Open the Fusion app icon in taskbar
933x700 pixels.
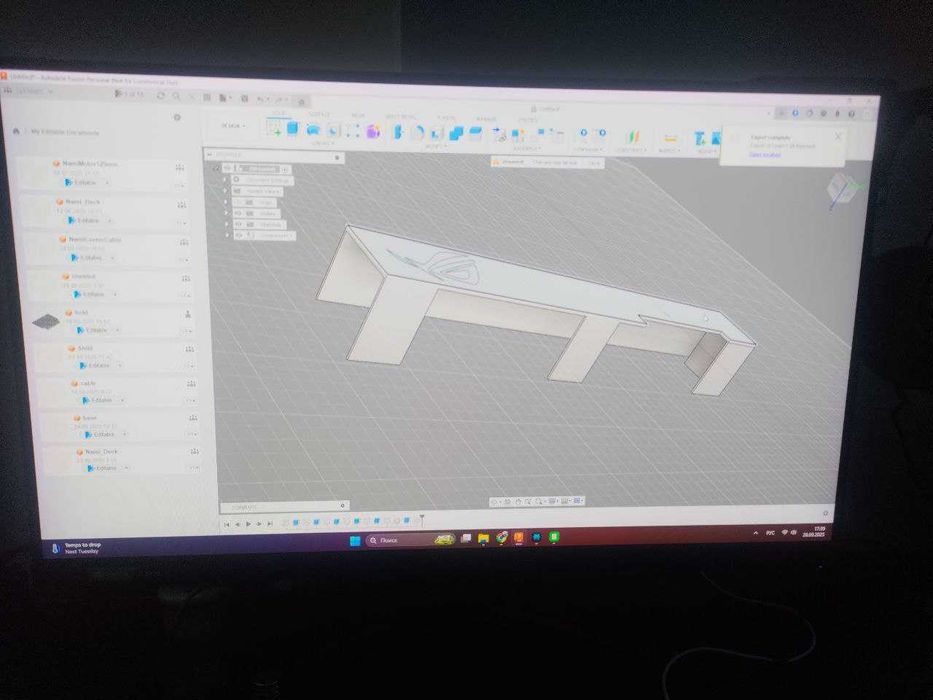coord(519,538)
